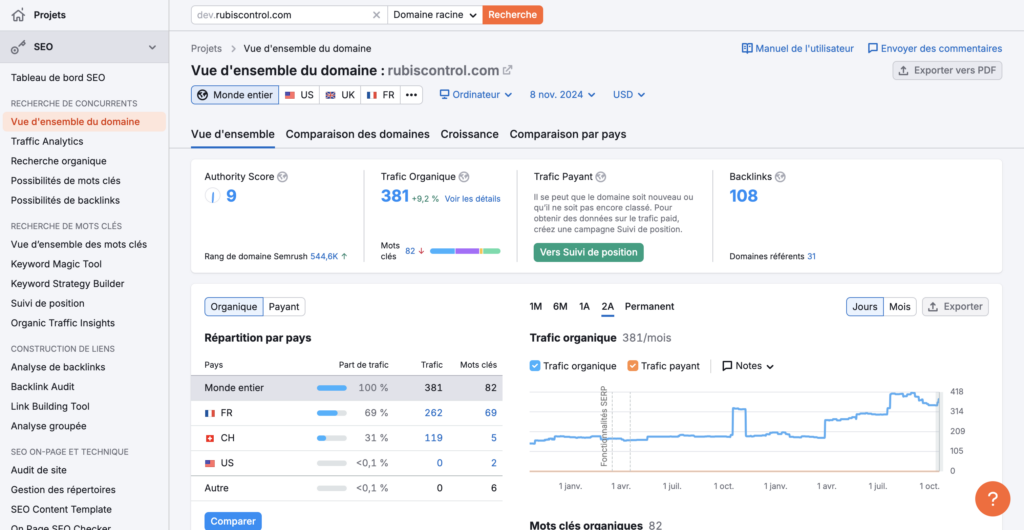Image resolution: width=1024 pixels, height=530 pixels.
Task: Open the USD currency dropdown
Action: click(x=629, y=95)
